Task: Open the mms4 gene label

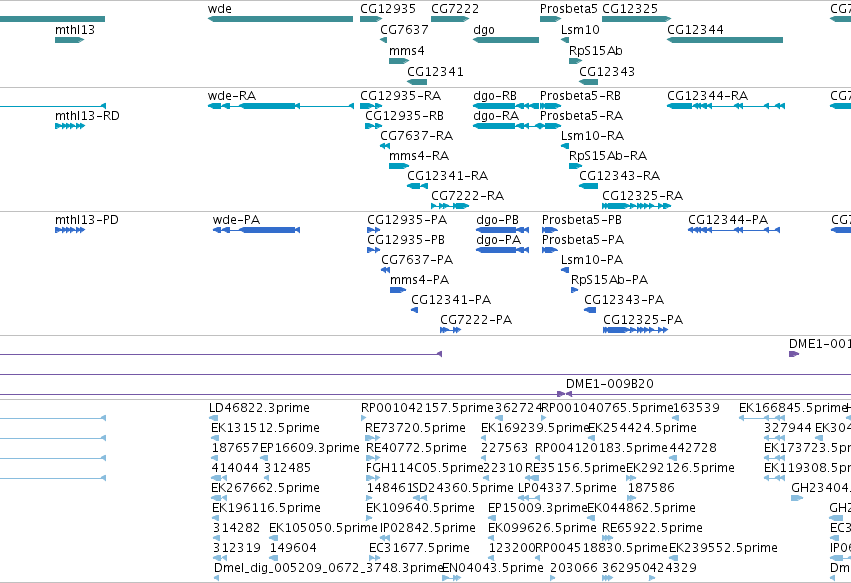Action: tap(407, 50)
